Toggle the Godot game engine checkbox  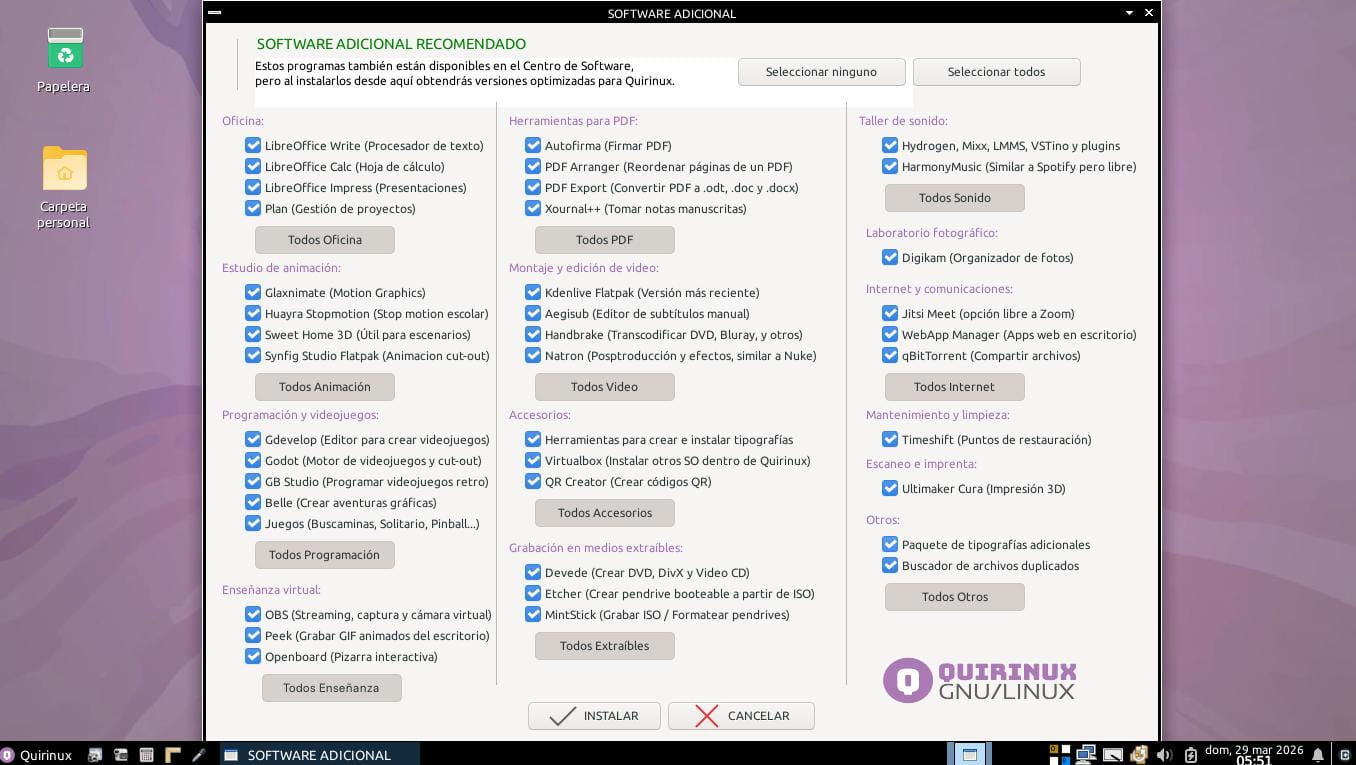click(x=253, y=461)
